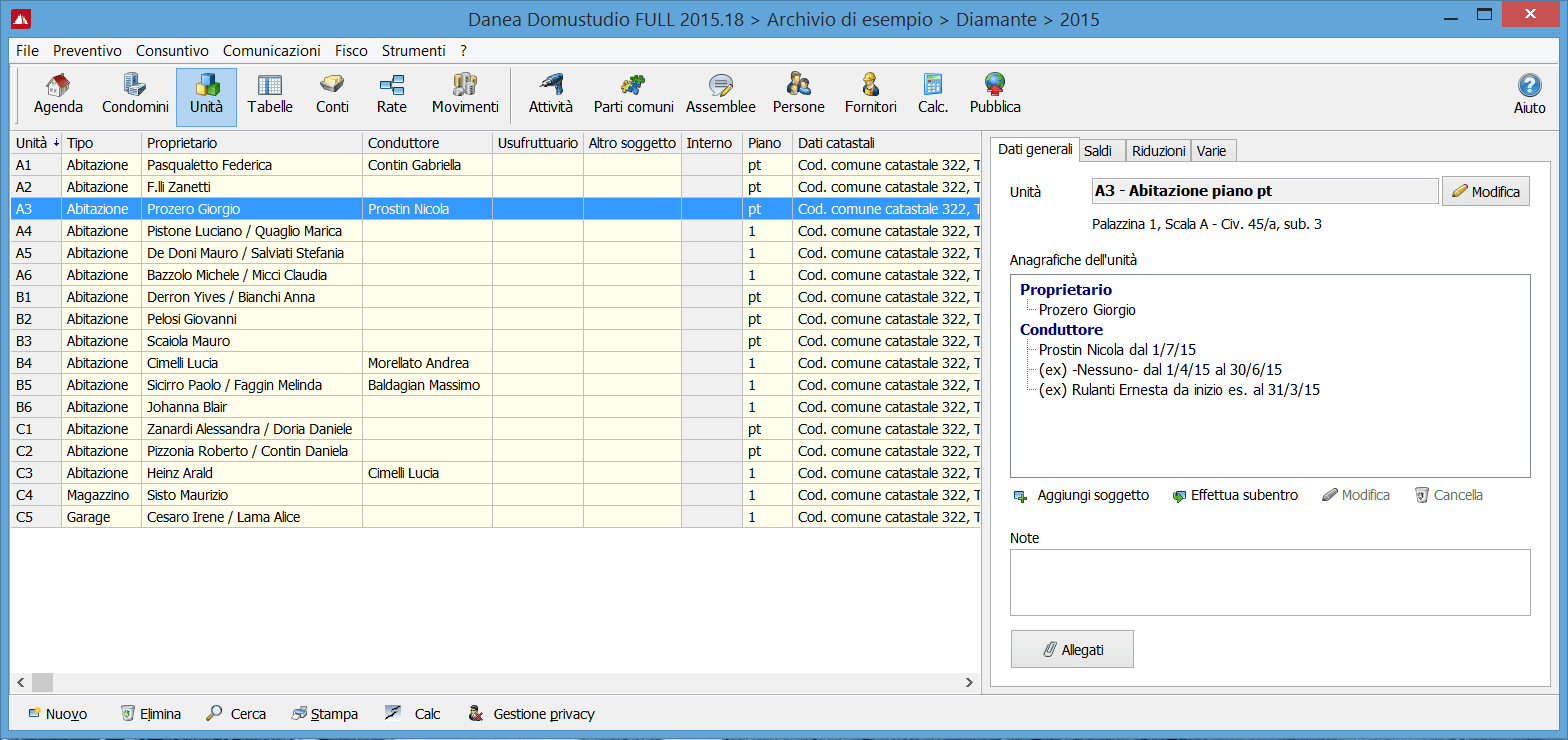Open the Consuntivo menu
Image resolution: width=1568 pixels, height=740 pixels.
click(x=172, y=50)
